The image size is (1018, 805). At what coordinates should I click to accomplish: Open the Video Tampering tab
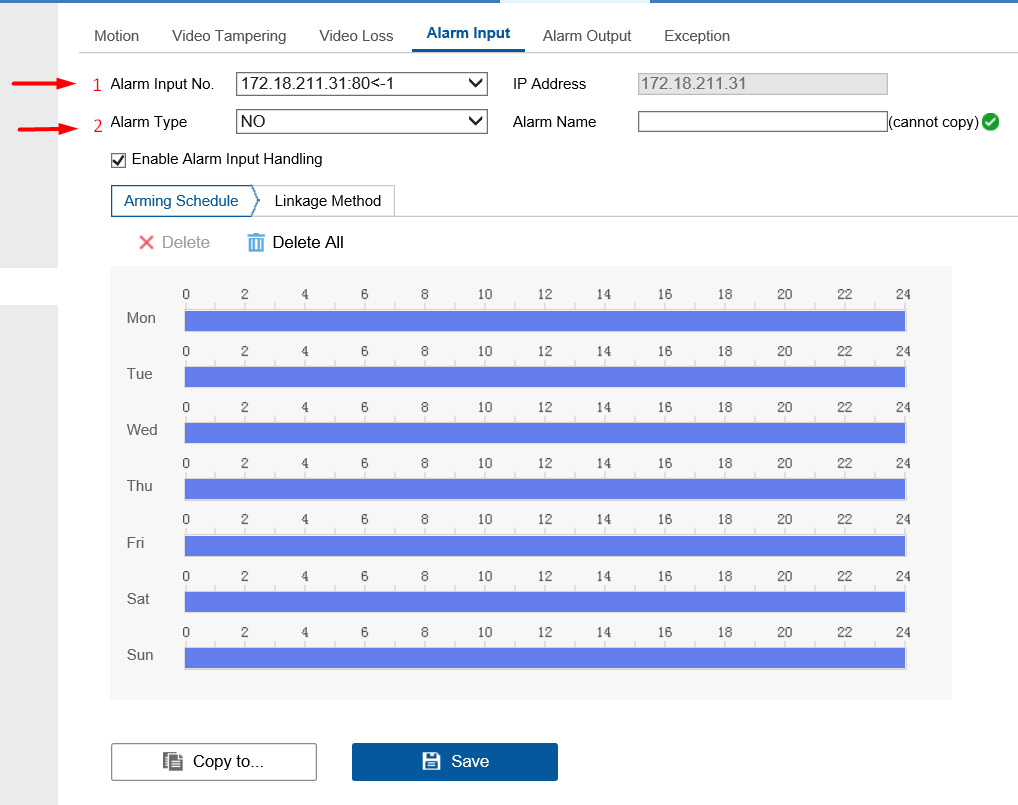[x=229, y=36]
